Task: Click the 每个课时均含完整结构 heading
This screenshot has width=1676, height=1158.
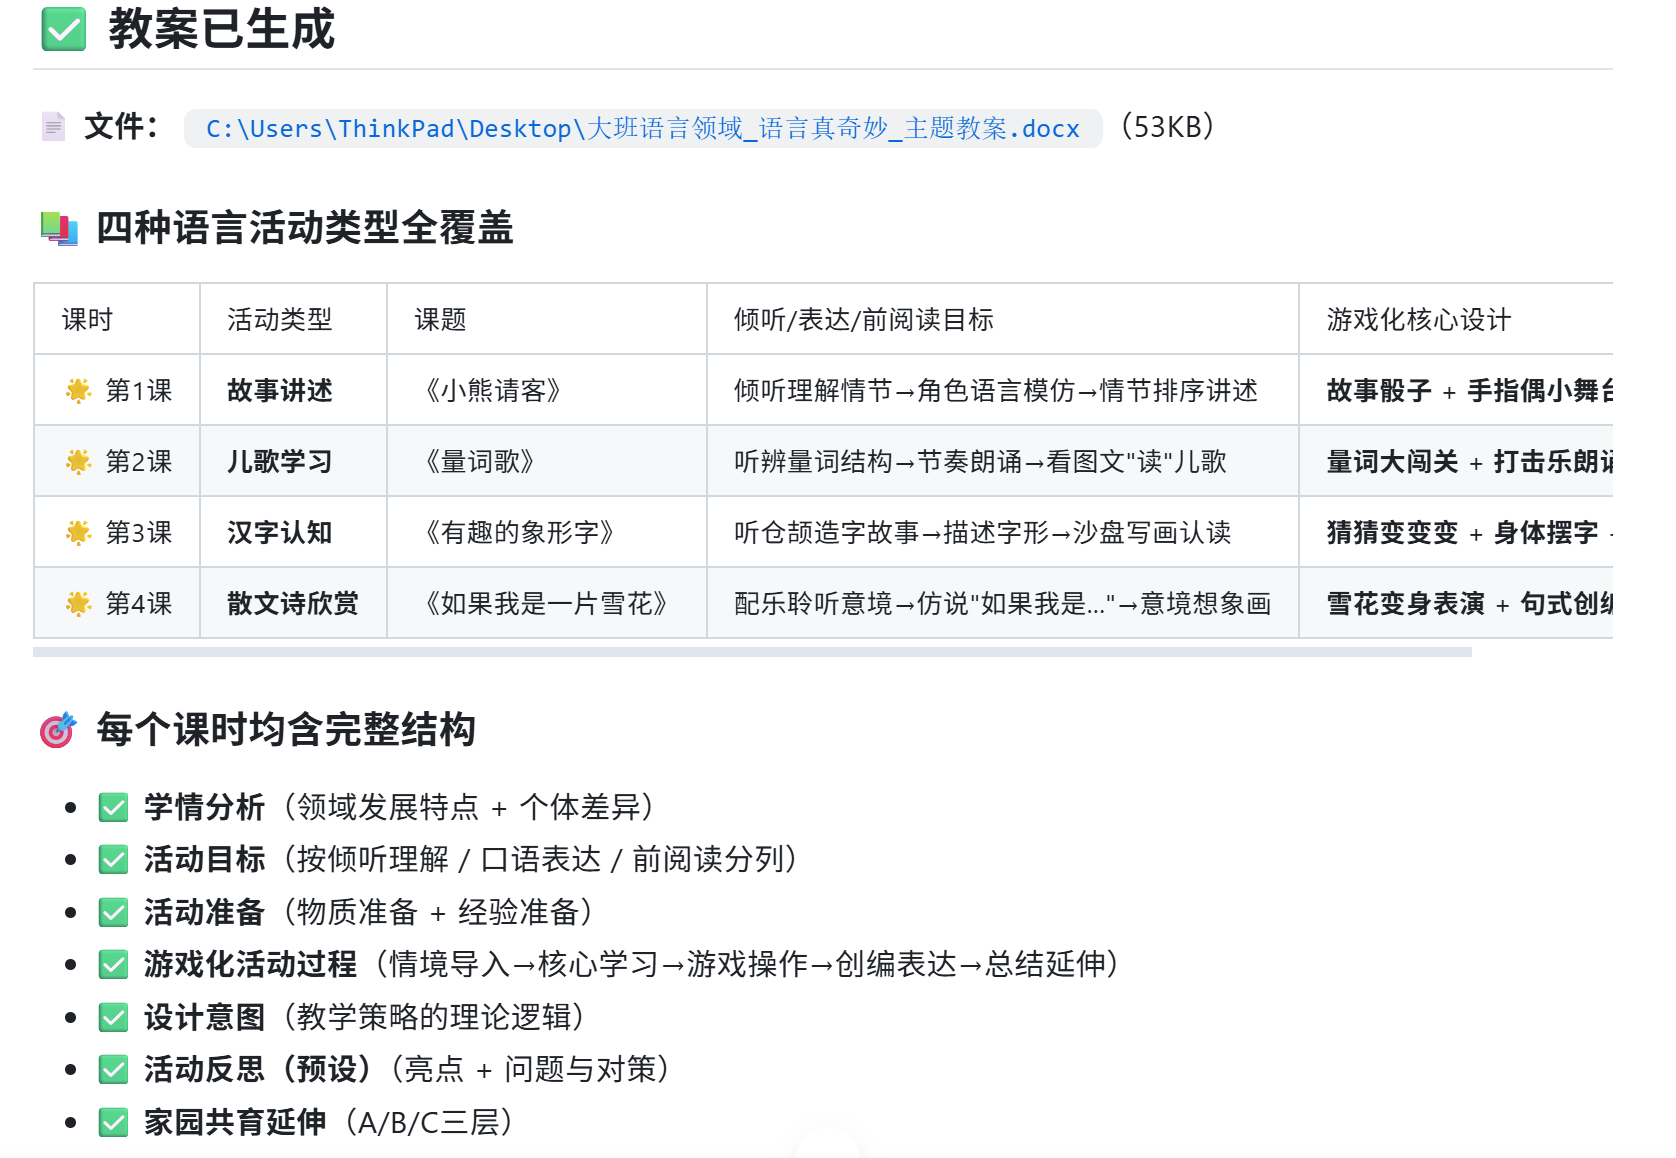Action: point(286,730)
